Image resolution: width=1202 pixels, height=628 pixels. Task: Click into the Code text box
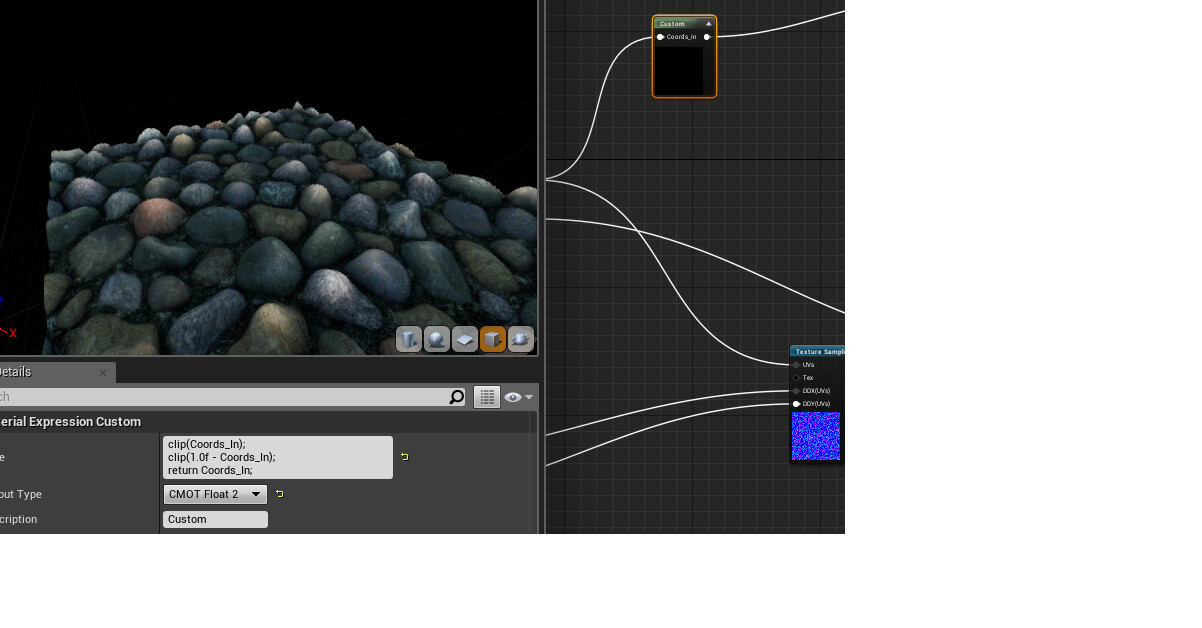[x=277, y=457]
